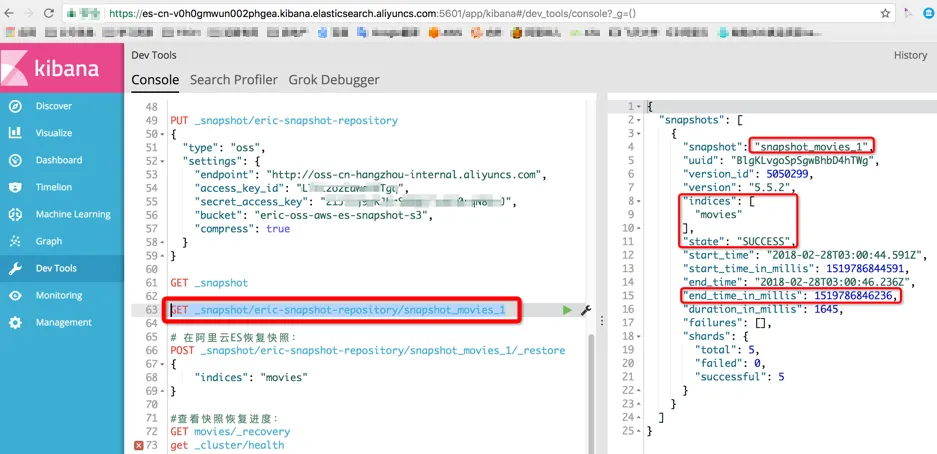Screen dimensions: 937x454
Task: Click the Machine Learning label in sidebar
Action: 73,214
